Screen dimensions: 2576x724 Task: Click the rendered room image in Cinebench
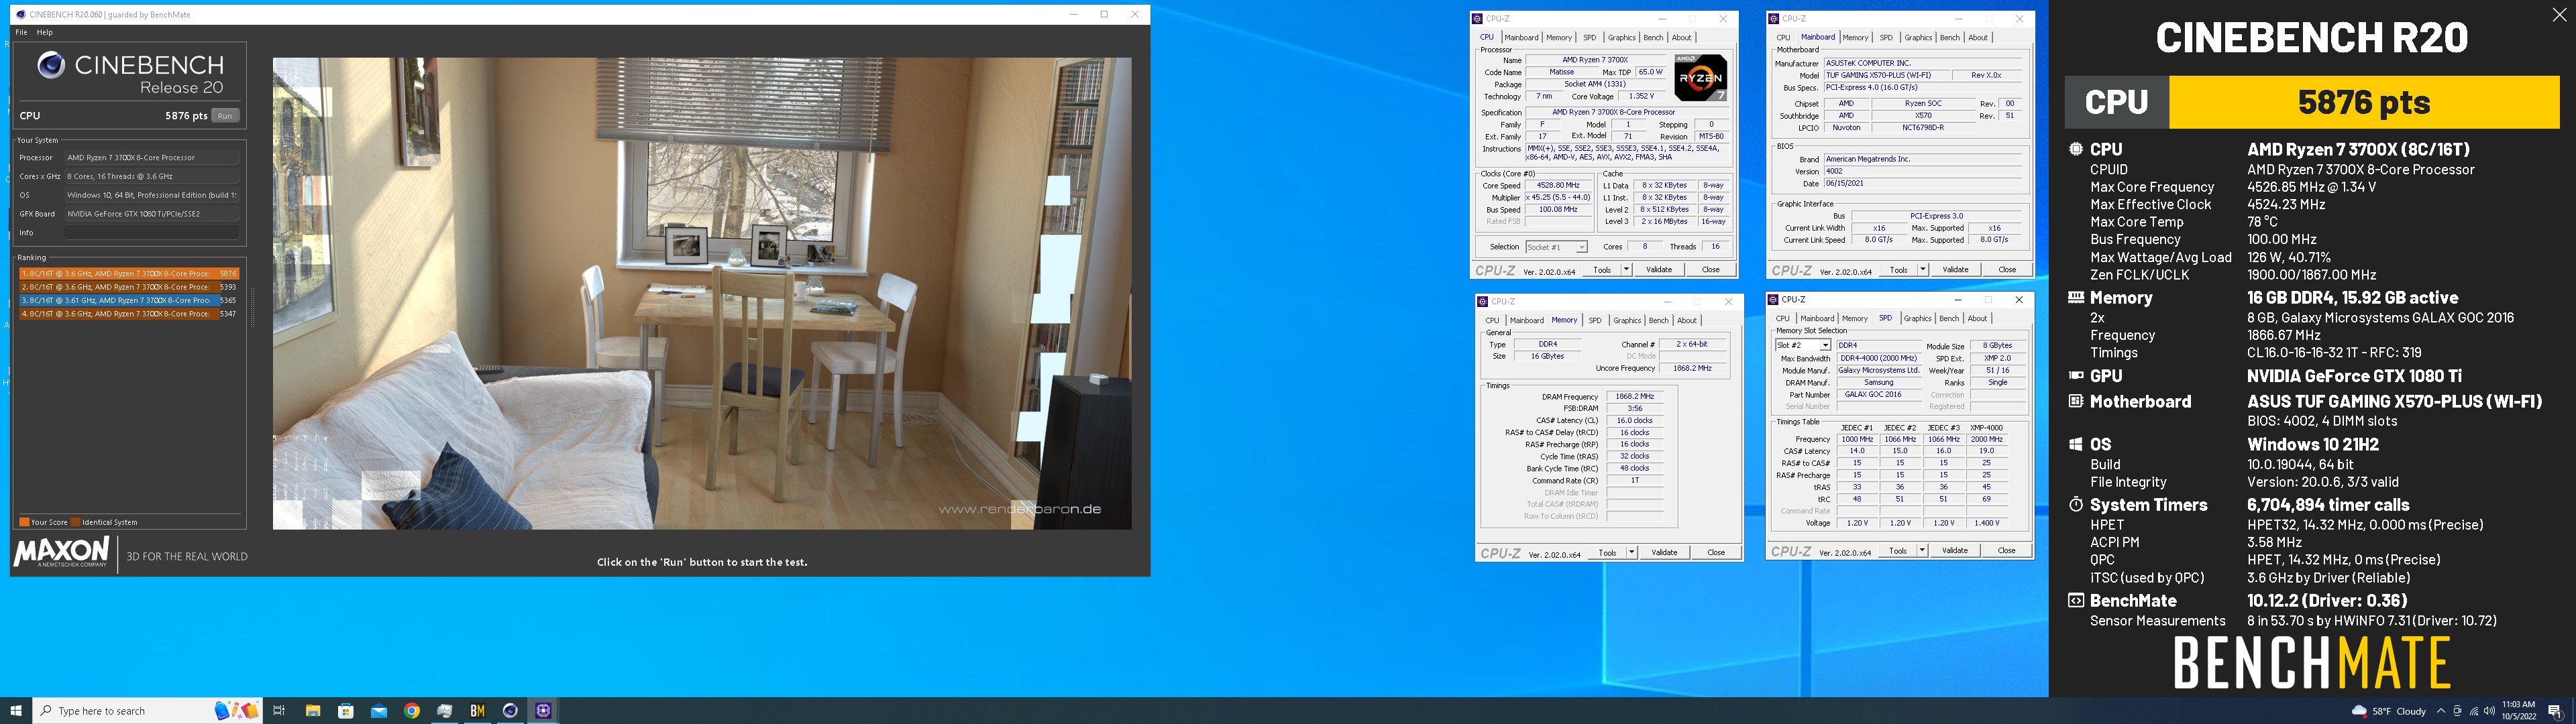(702, 293)
